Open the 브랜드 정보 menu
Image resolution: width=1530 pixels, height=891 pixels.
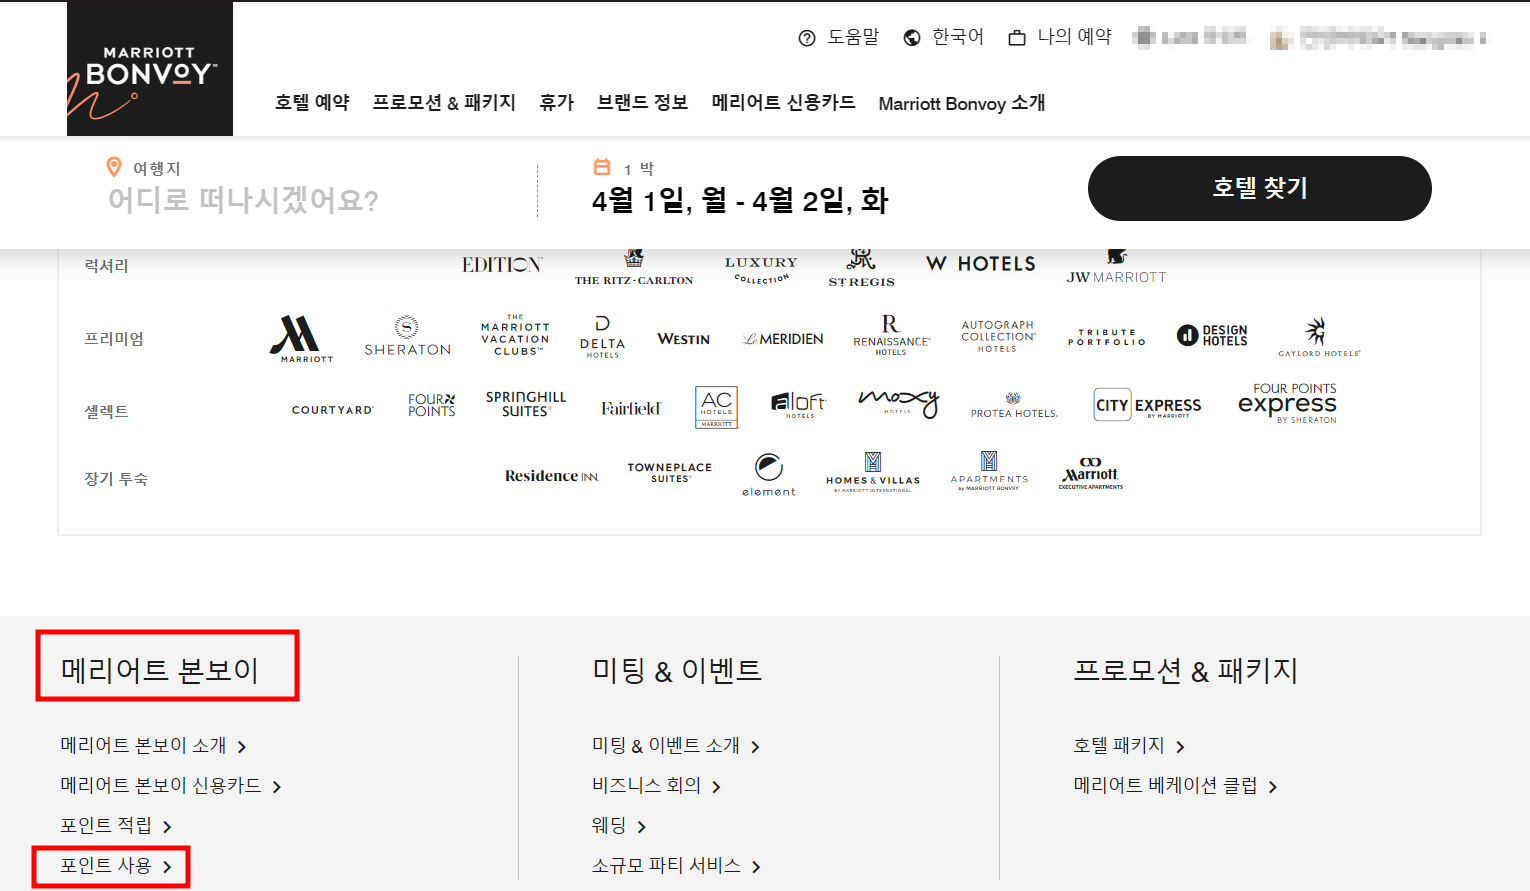[x=642, y=103]
